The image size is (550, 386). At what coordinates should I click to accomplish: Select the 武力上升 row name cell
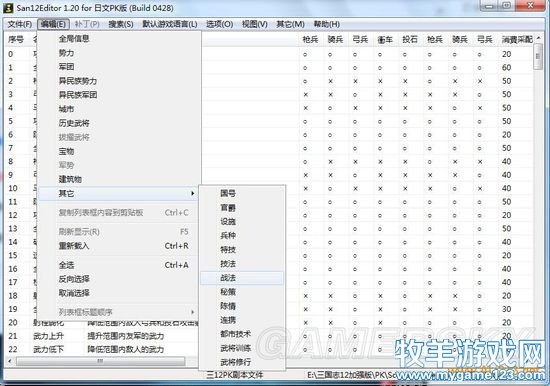click(48, 336)
